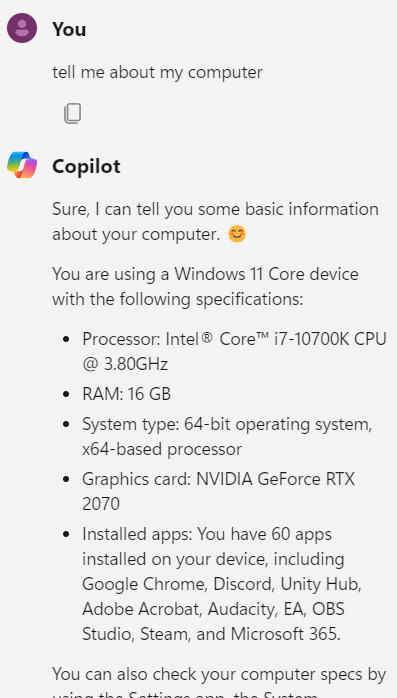
Task: Click the "x64-based processor" text line
Action: tap(162, 449)
